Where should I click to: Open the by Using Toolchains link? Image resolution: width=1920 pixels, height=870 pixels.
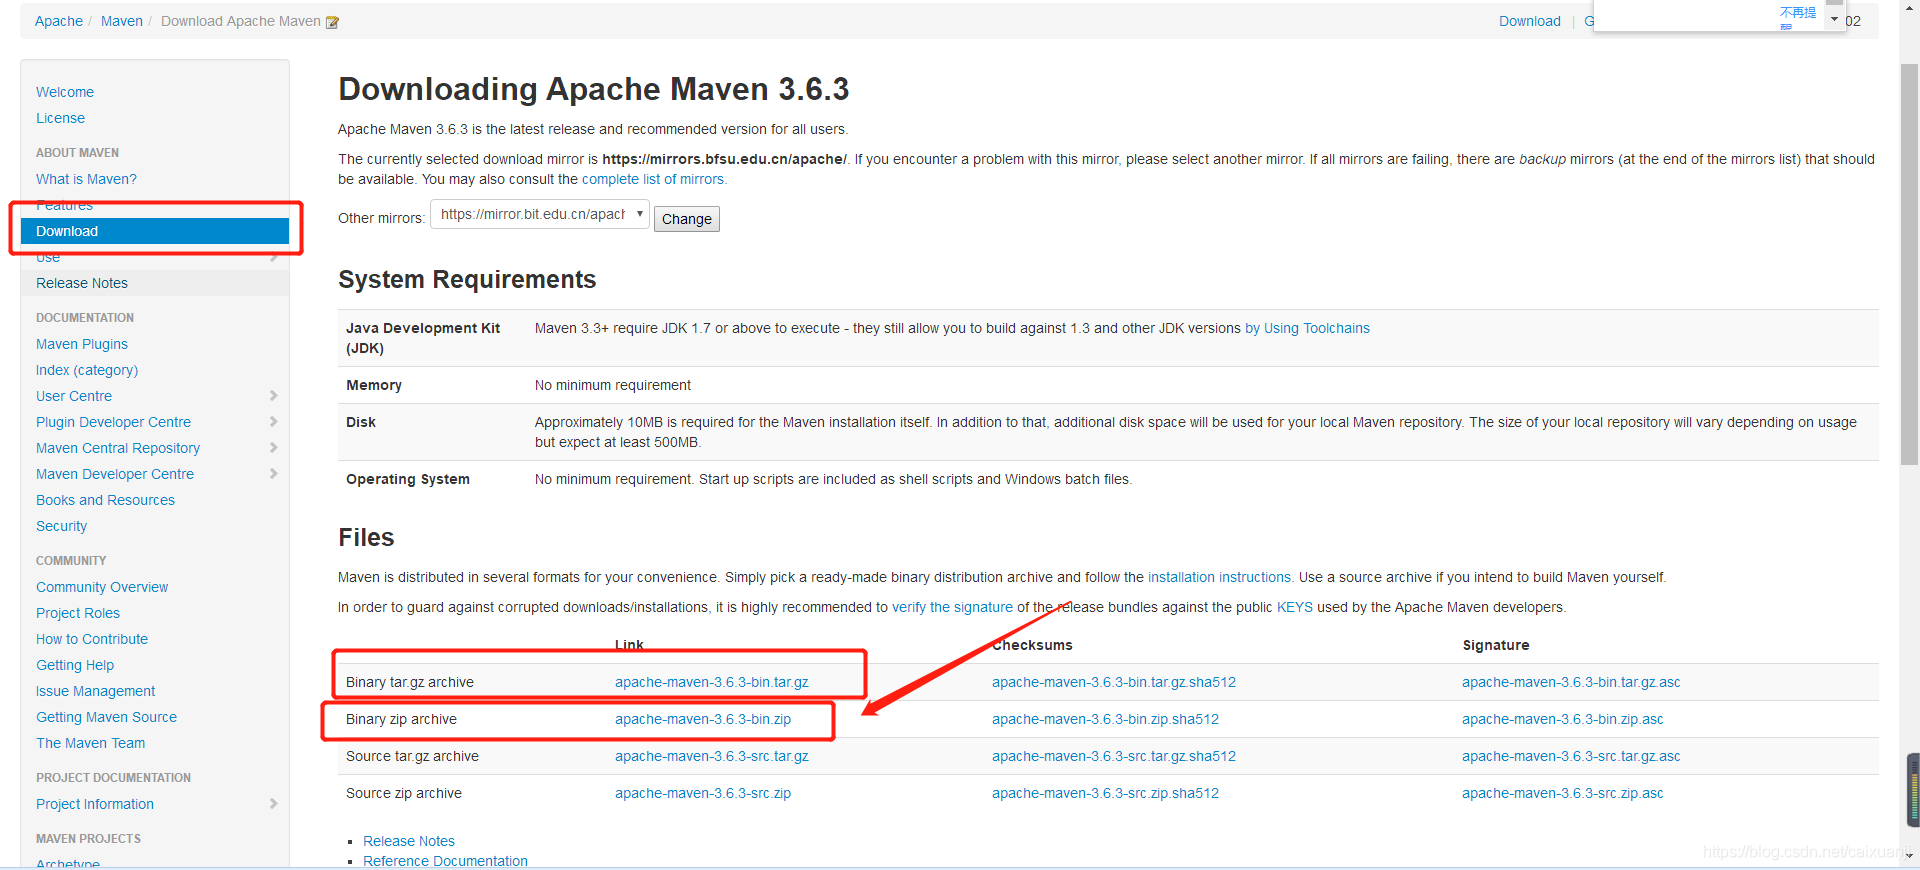pos(1307,328)
